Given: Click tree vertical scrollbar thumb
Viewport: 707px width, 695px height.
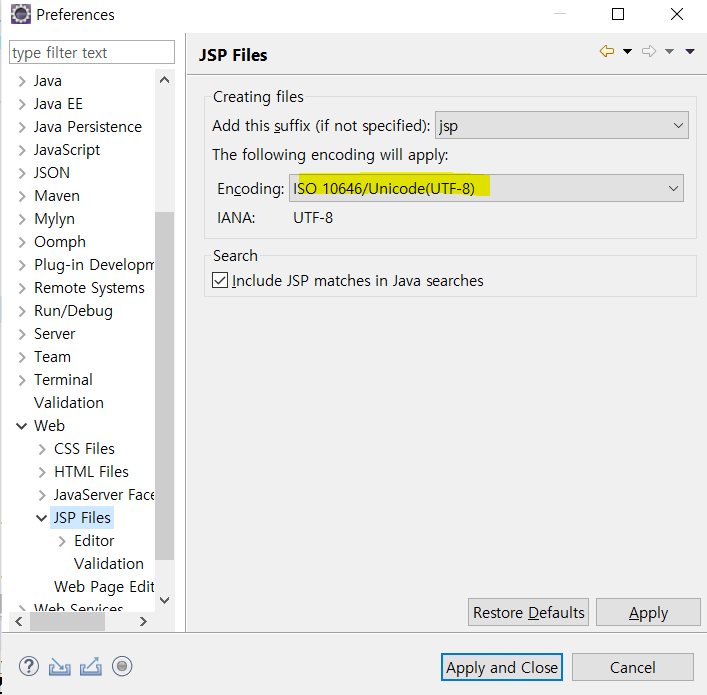Looking at the screenshot, I should click(x=165, y=386).
